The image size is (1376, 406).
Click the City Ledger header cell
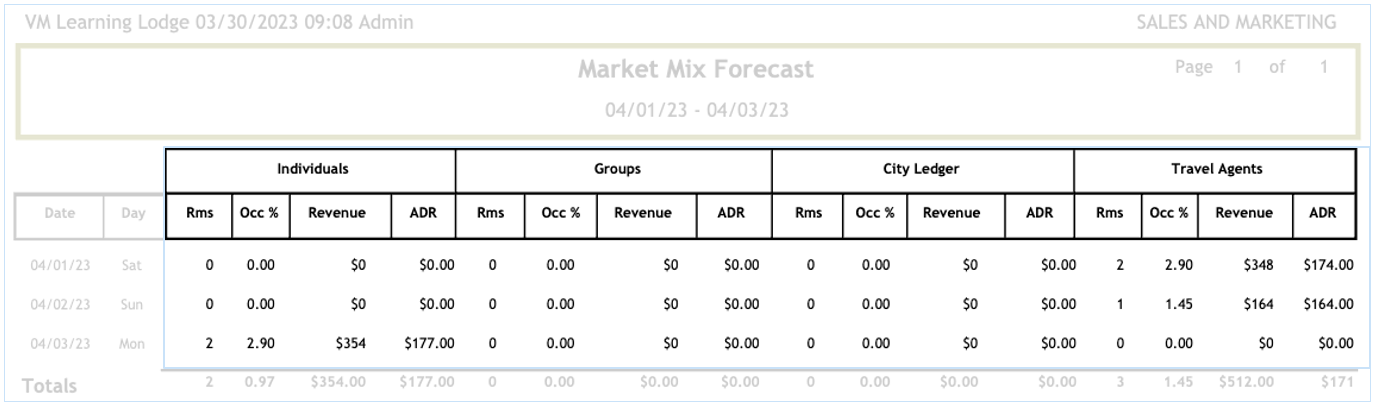[920, 169]
